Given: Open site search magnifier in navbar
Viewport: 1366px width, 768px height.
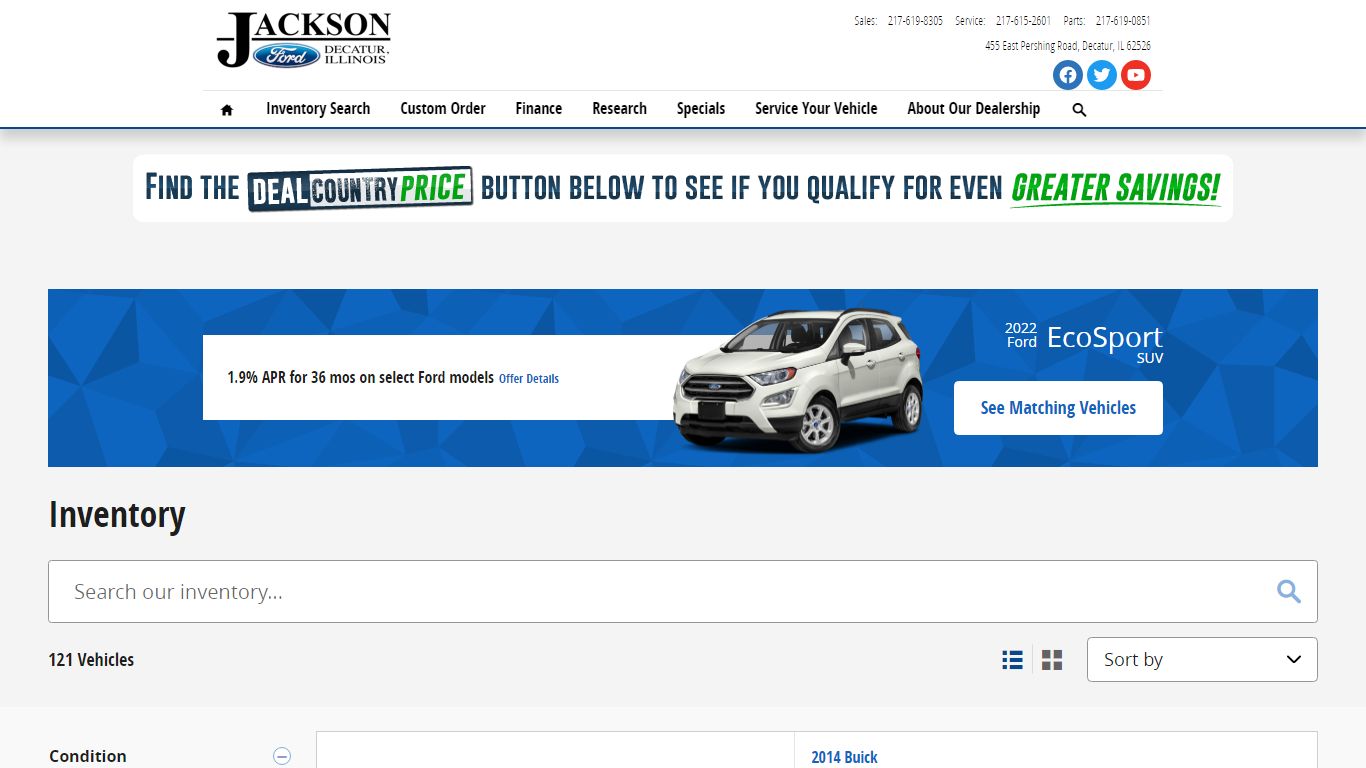Looking at the screenshot, I should point(1079,110).
